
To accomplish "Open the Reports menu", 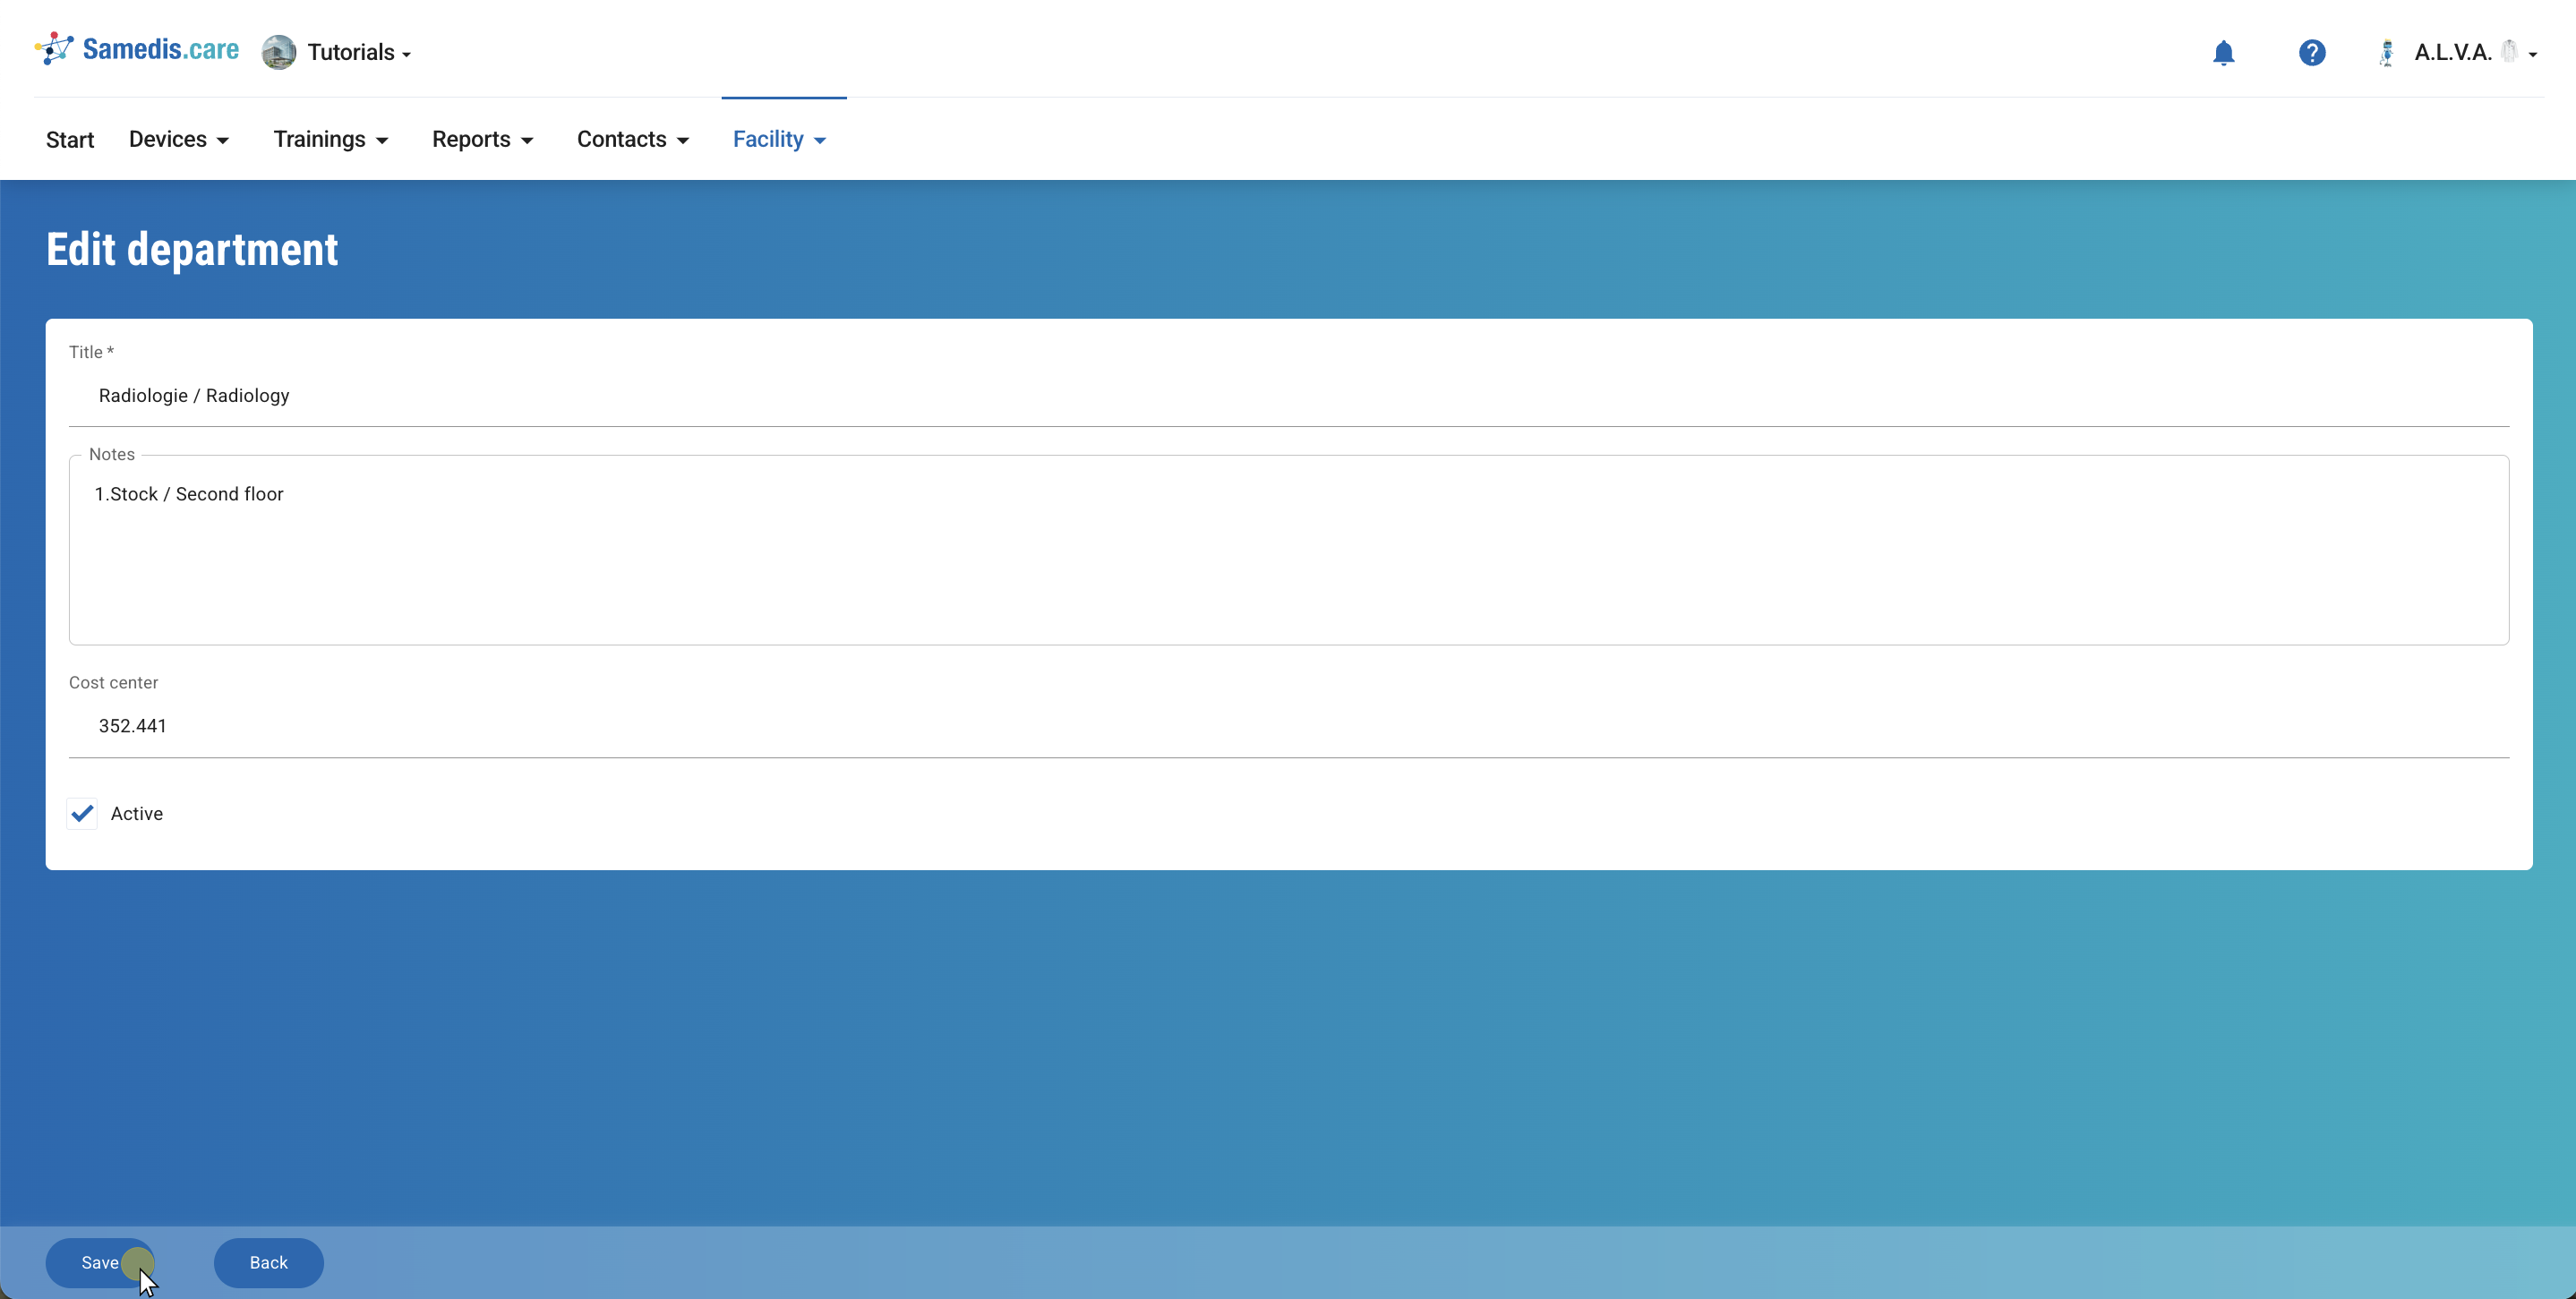I will [482, 139].
